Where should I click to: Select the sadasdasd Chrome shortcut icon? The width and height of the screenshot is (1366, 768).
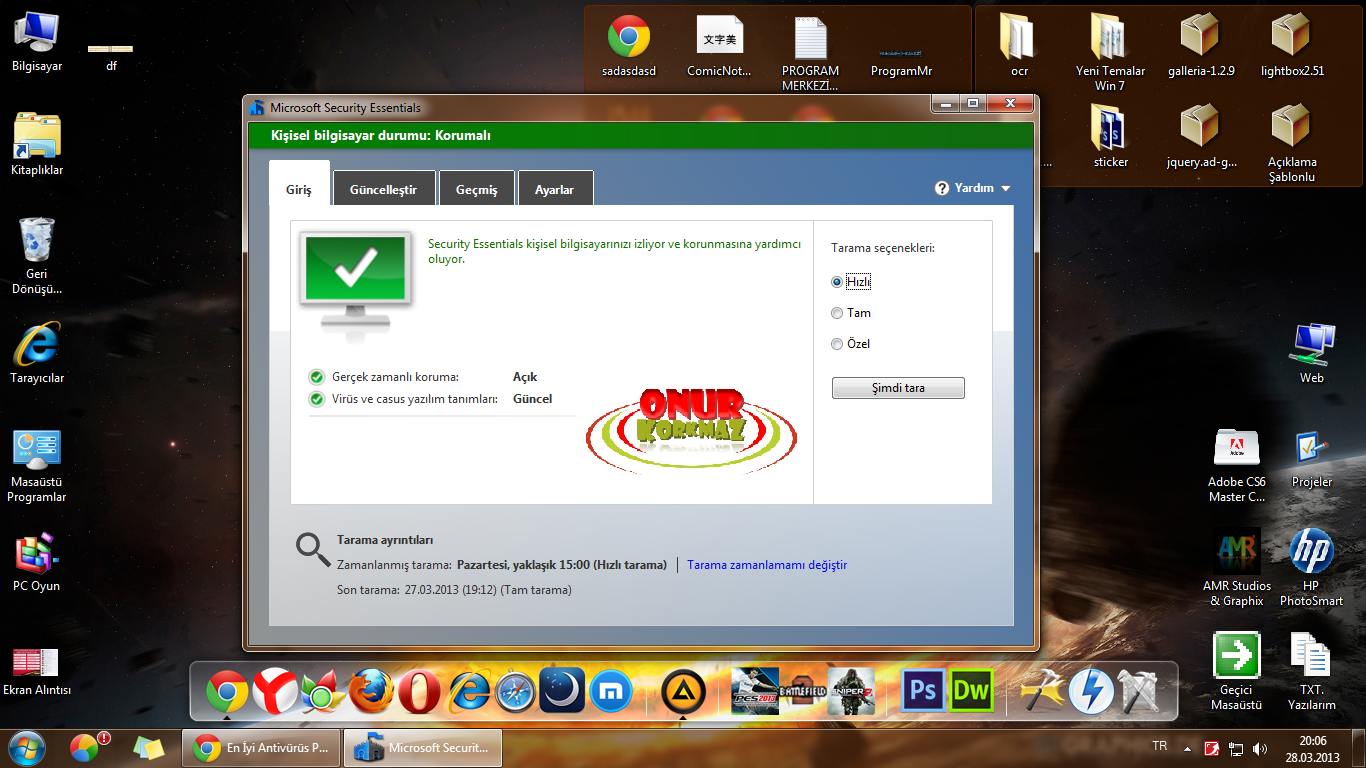coord(629,45)
